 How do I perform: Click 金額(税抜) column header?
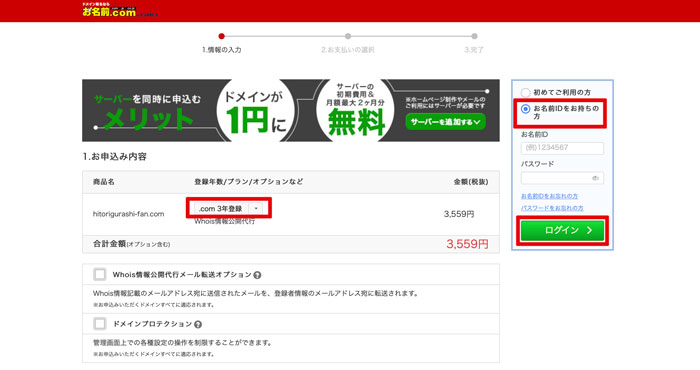[x=471, y=182]
